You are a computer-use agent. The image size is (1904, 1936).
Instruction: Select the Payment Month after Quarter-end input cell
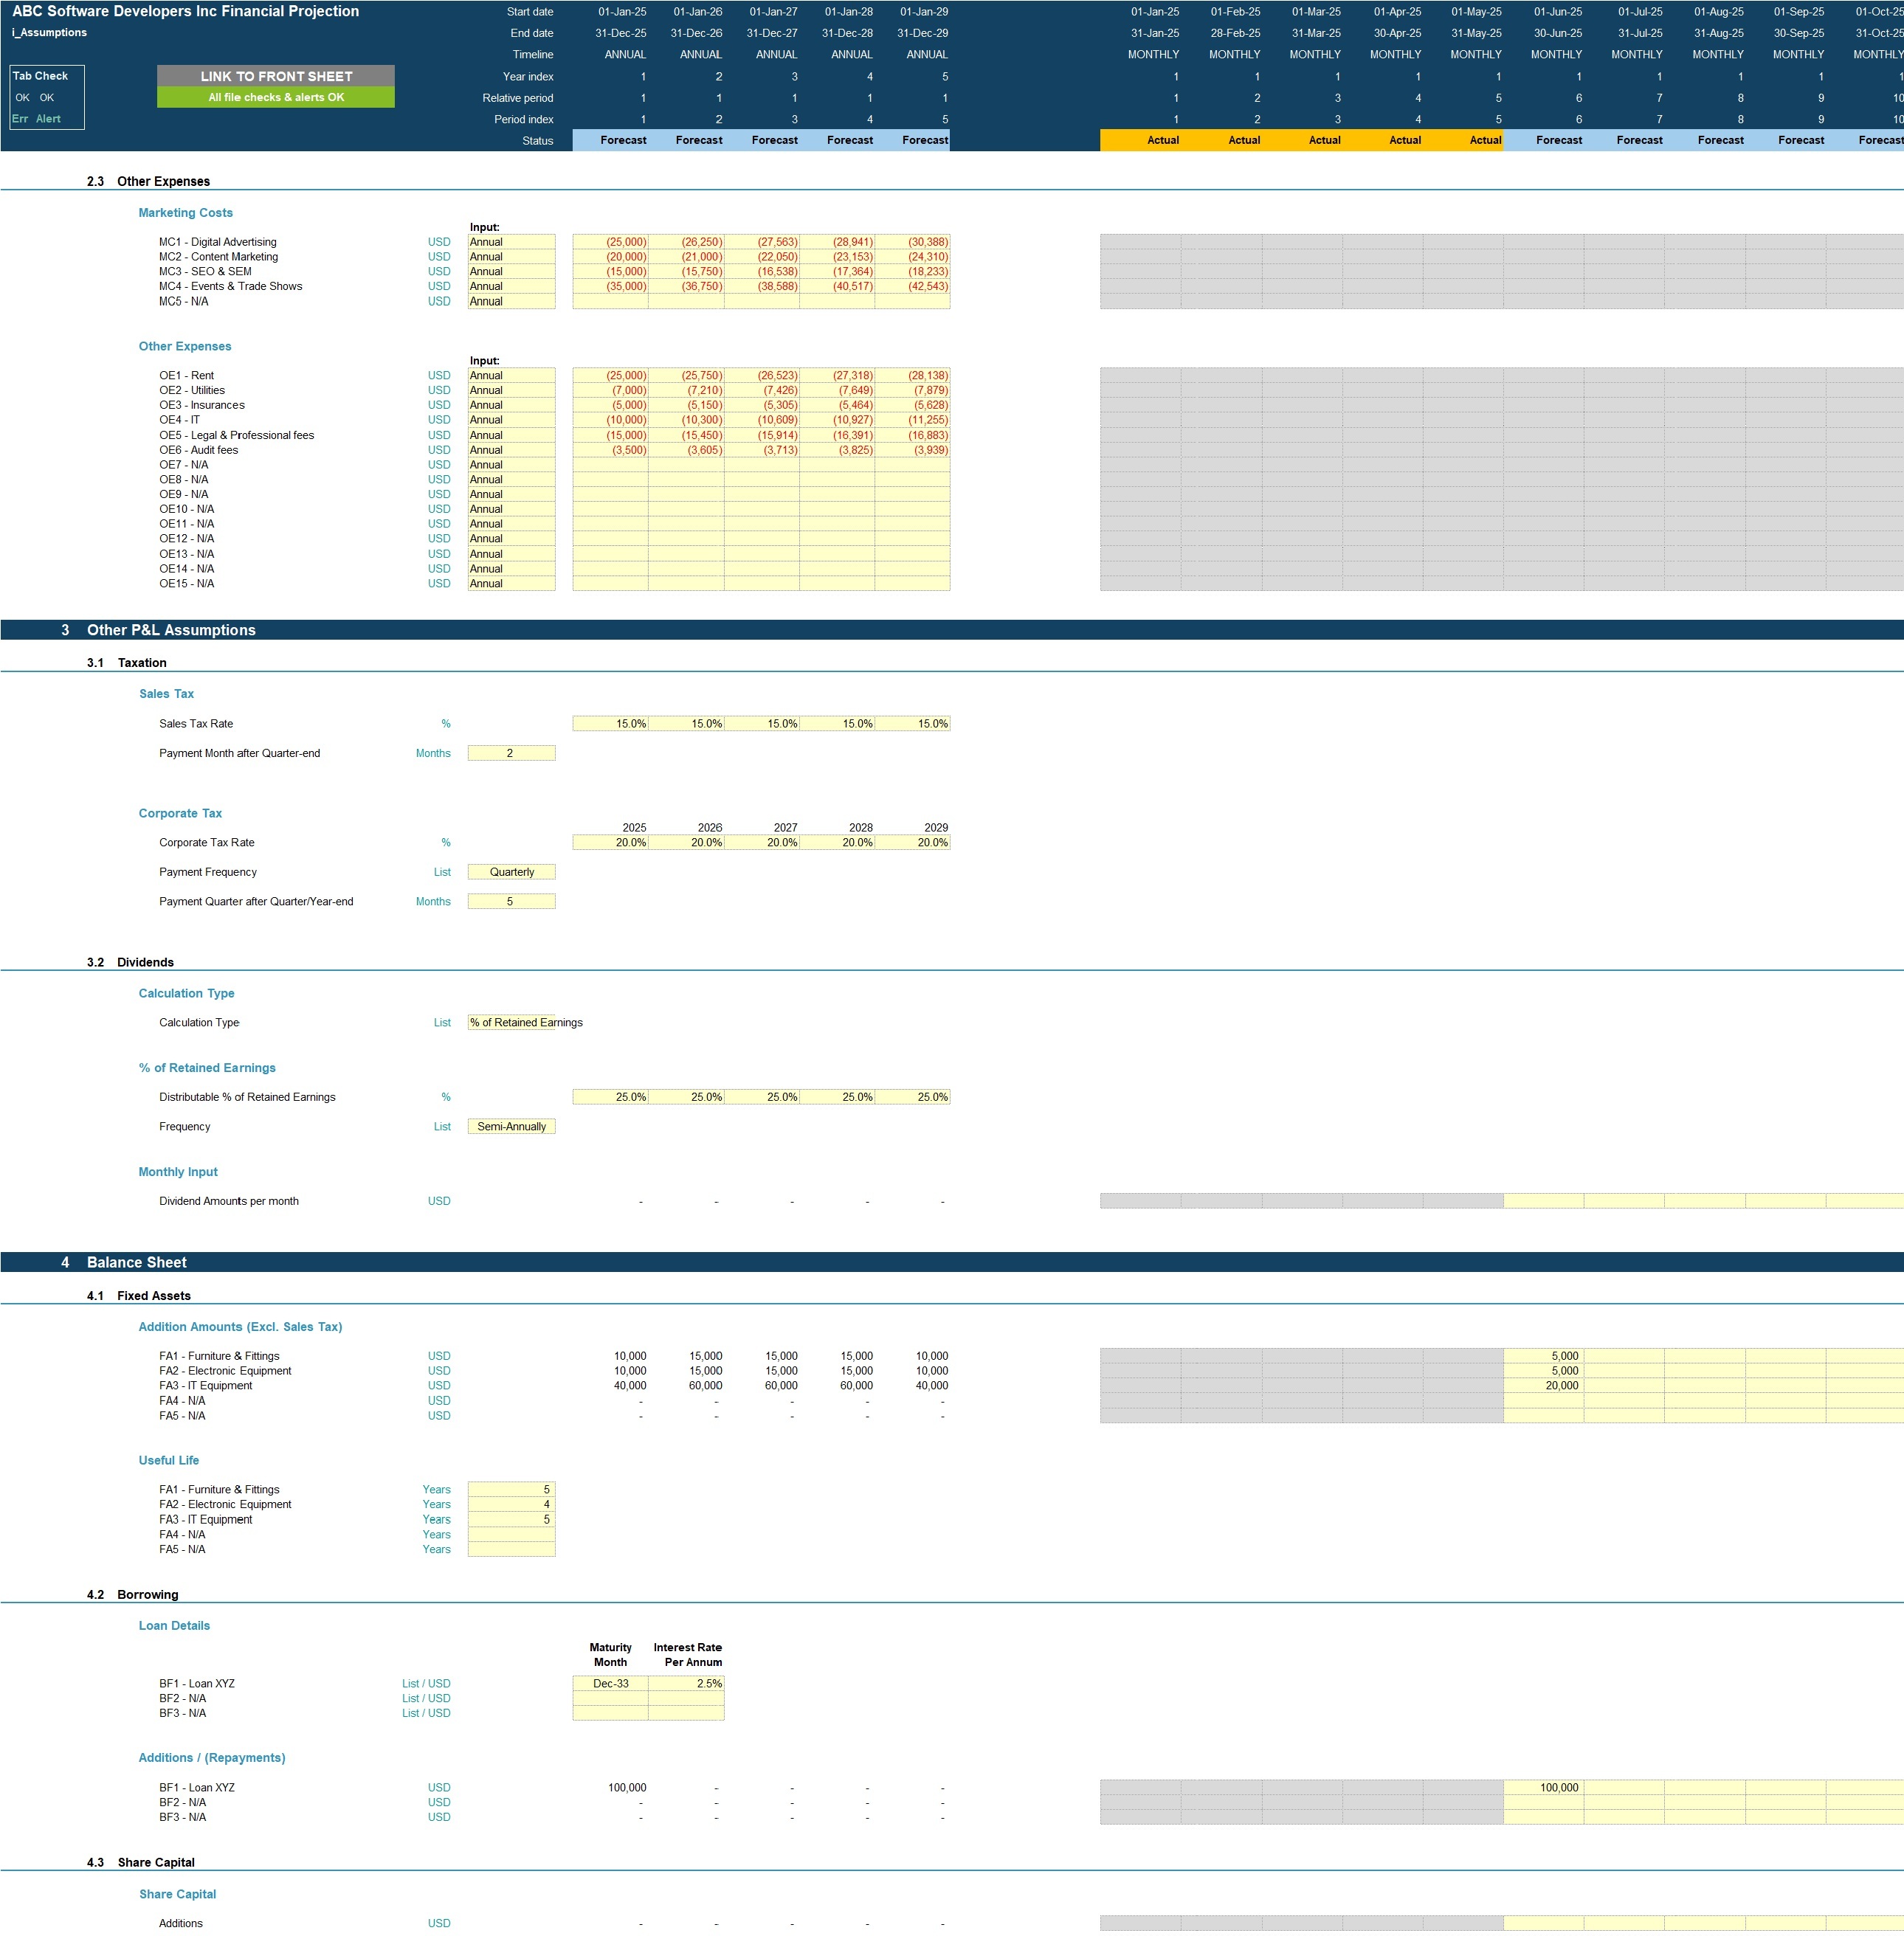click(x=511, y=753)
